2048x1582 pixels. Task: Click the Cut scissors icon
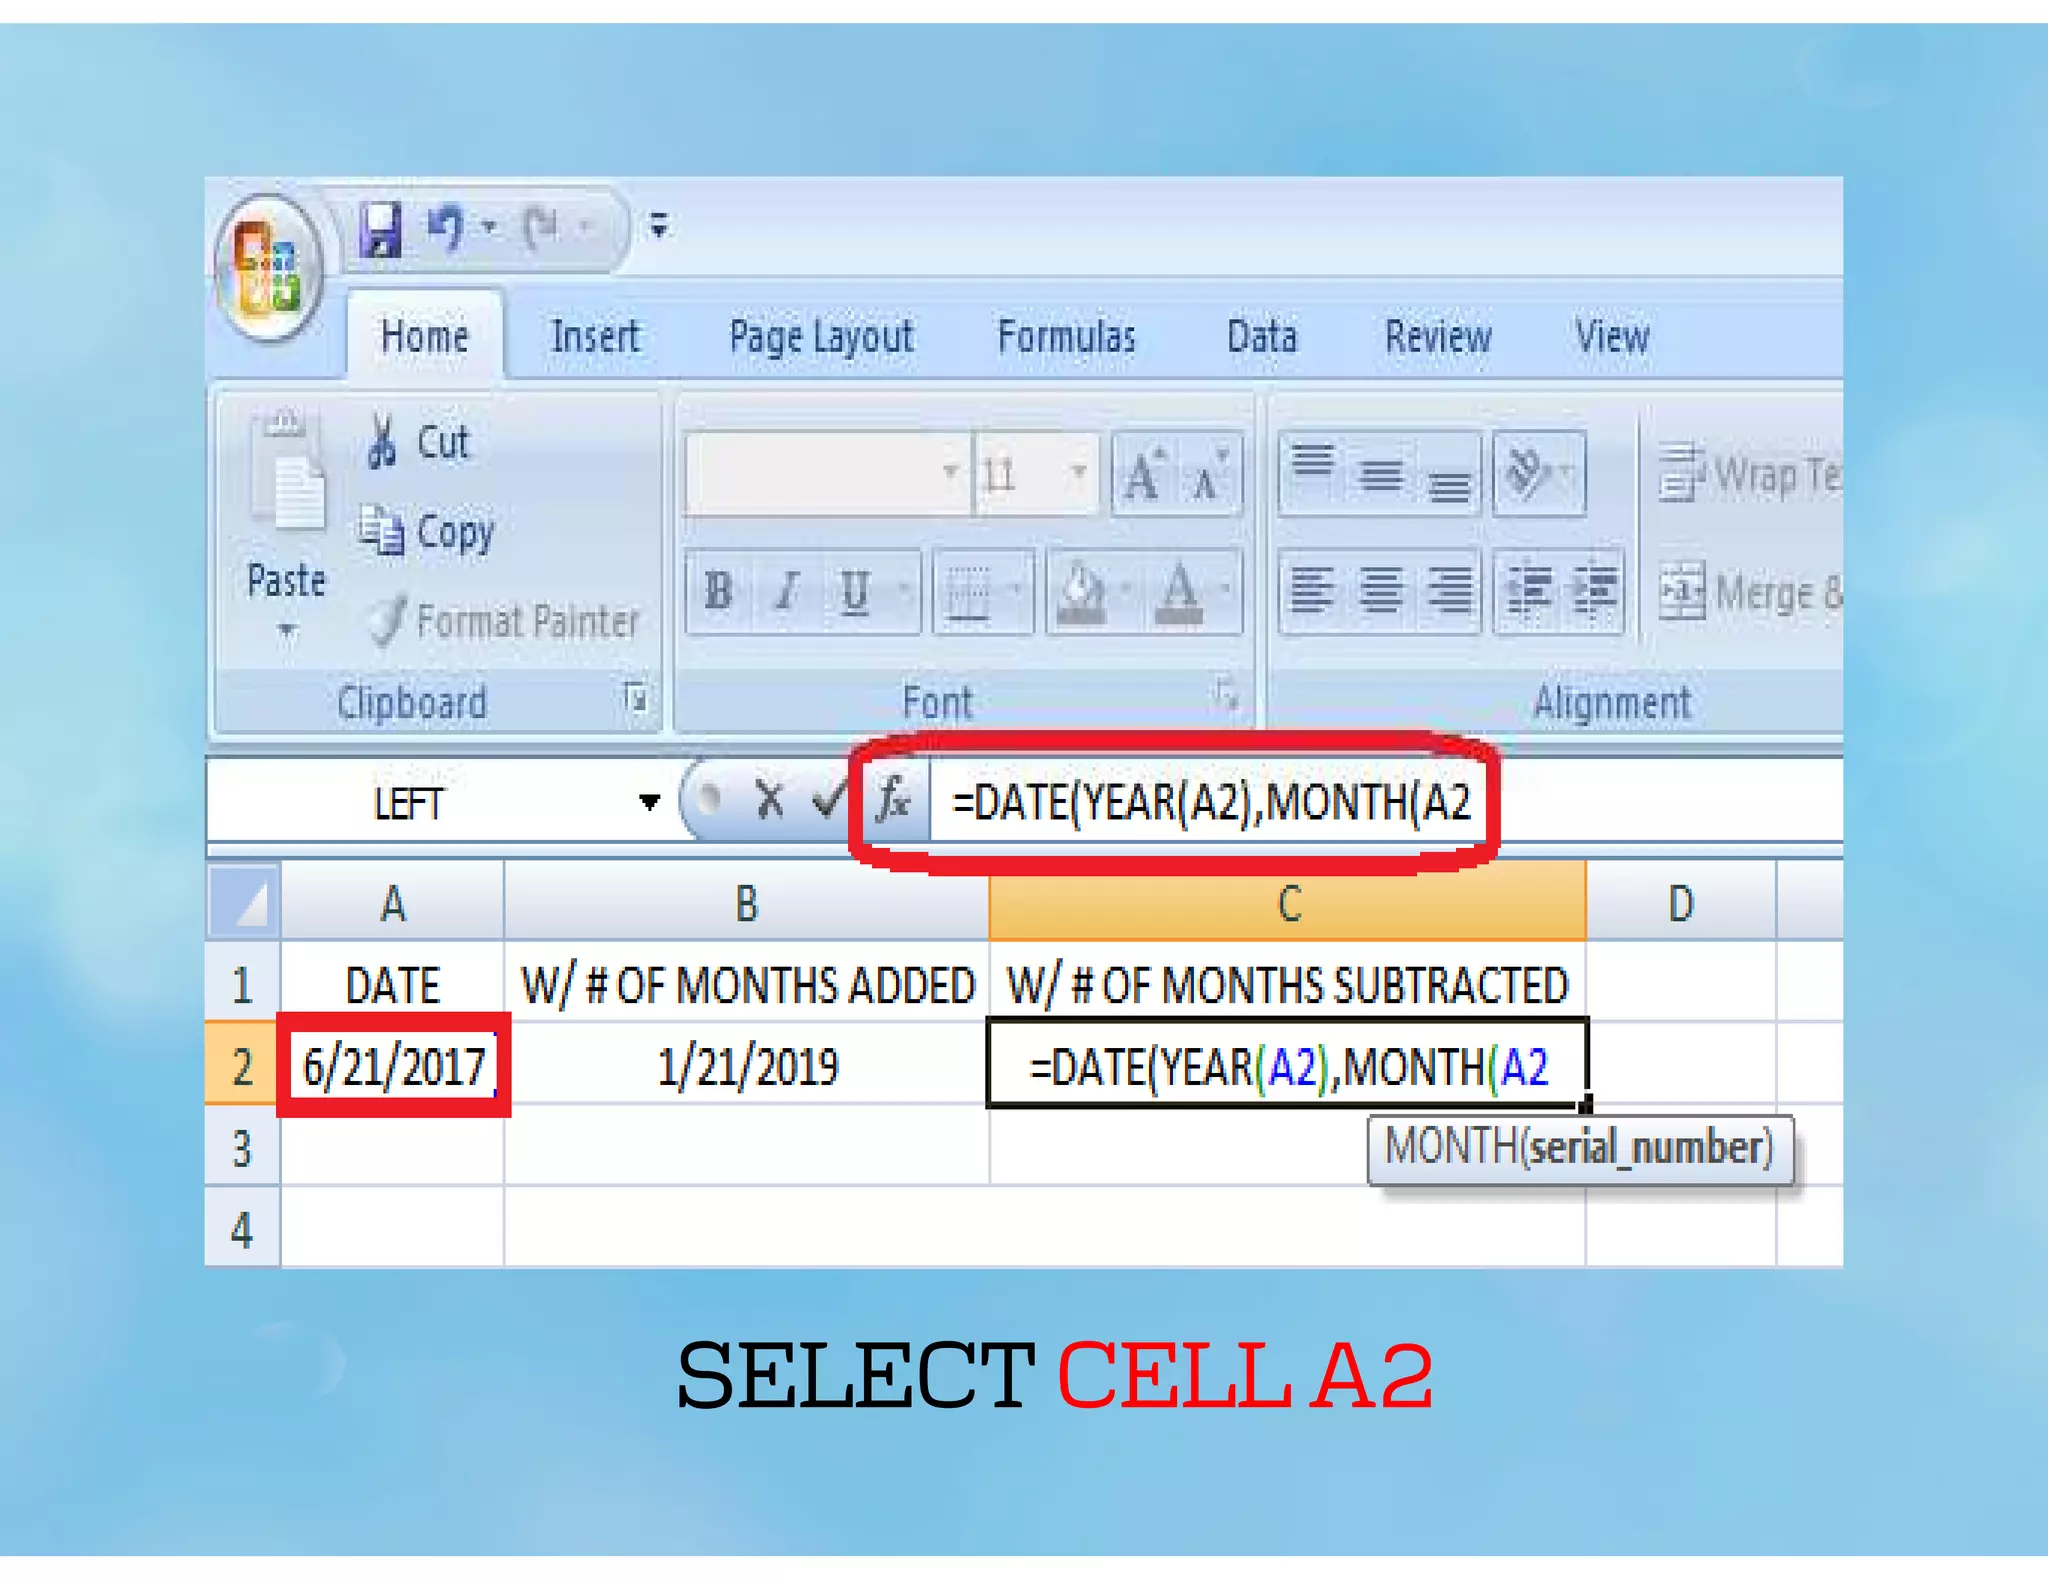(x=381, y=441)
